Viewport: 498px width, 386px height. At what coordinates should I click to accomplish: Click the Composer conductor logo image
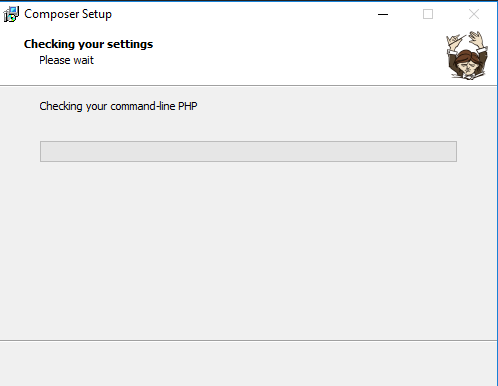tap(467, 55)
